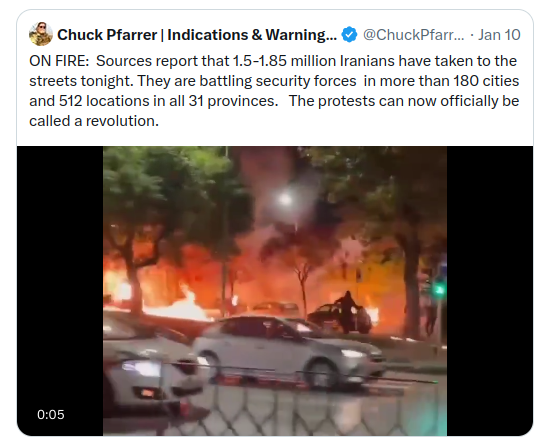The height and width of the screenshot is (443, 545).
Task: Click the black bar right of the video
Action: coord(490,291)
